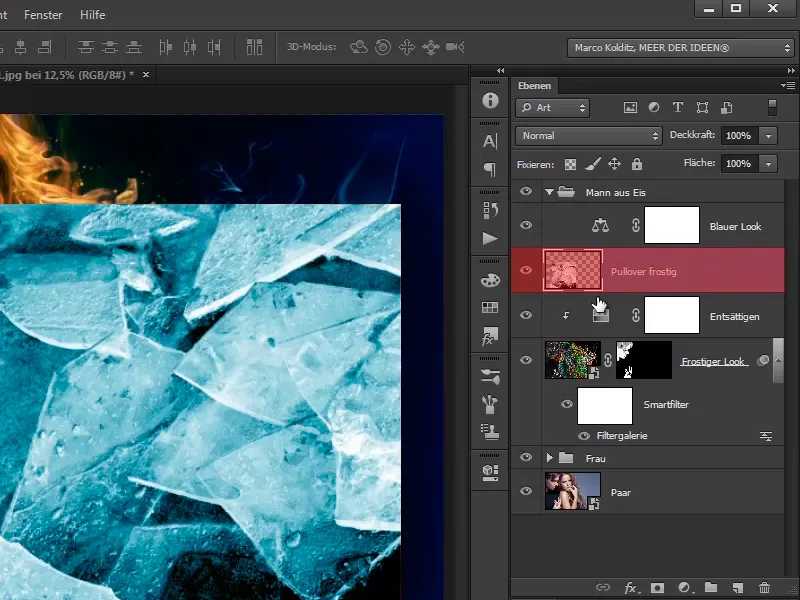Viewport: 800px width, 600px height.
Task: Toggle Smartfilter visibility eye
Action: click(x=566, y=405)
